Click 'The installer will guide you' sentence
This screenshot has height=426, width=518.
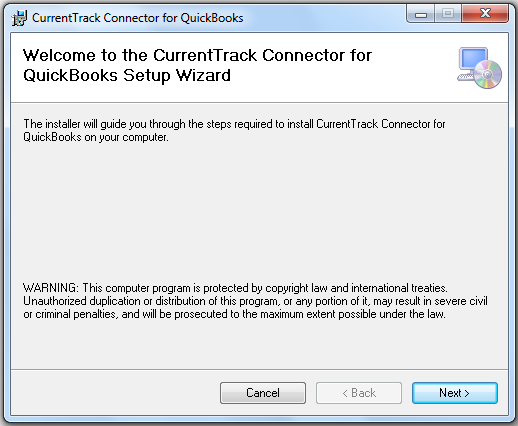click(x=234, y=124)
